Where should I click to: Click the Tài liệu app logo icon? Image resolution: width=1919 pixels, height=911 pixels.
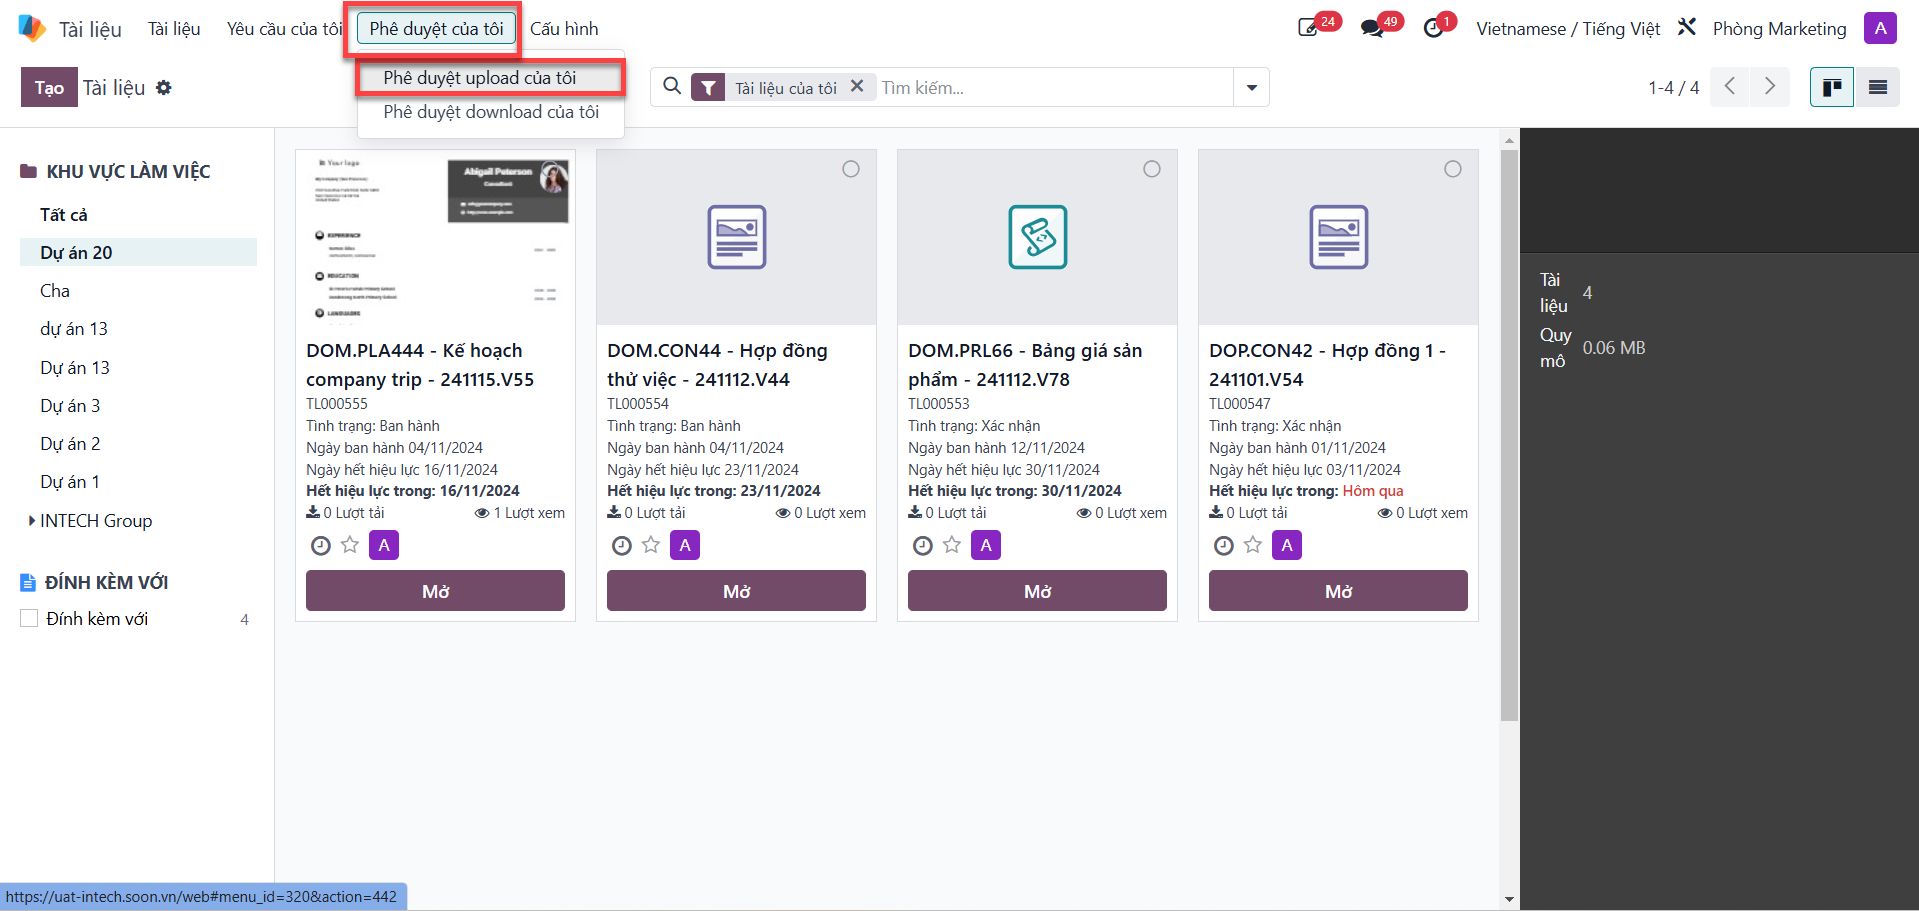(32, 28)
